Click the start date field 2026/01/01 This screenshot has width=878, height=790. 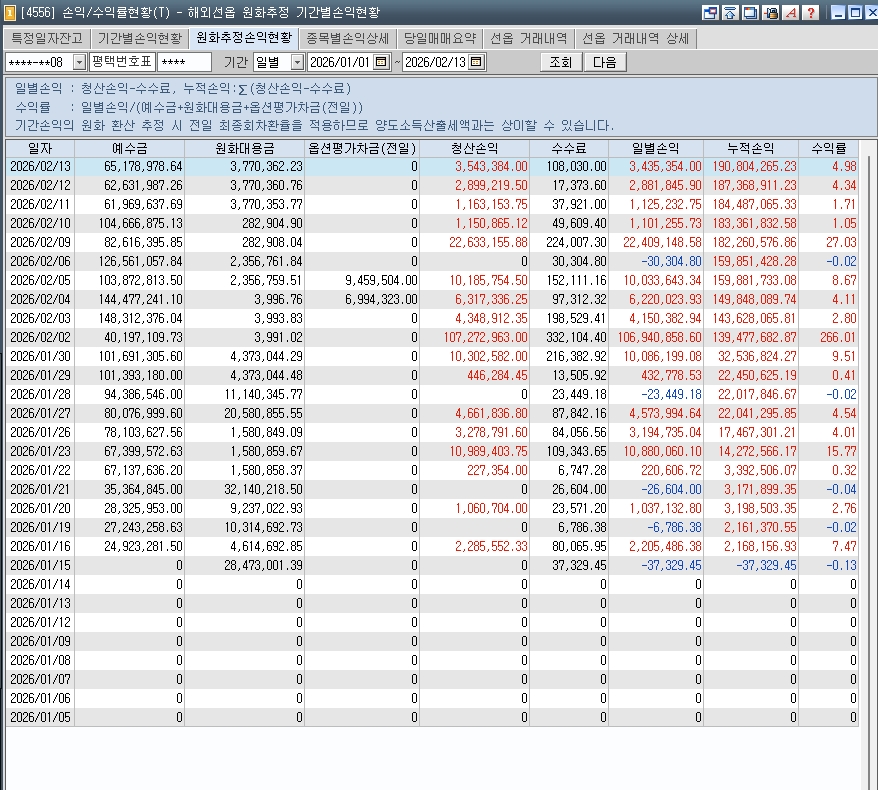tap(340, 62)
